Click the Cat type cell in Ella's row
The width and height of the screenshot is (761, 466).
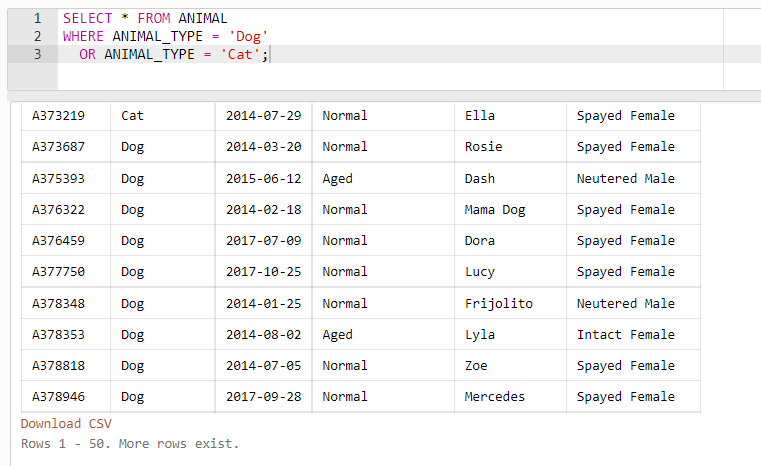(132, 116)
